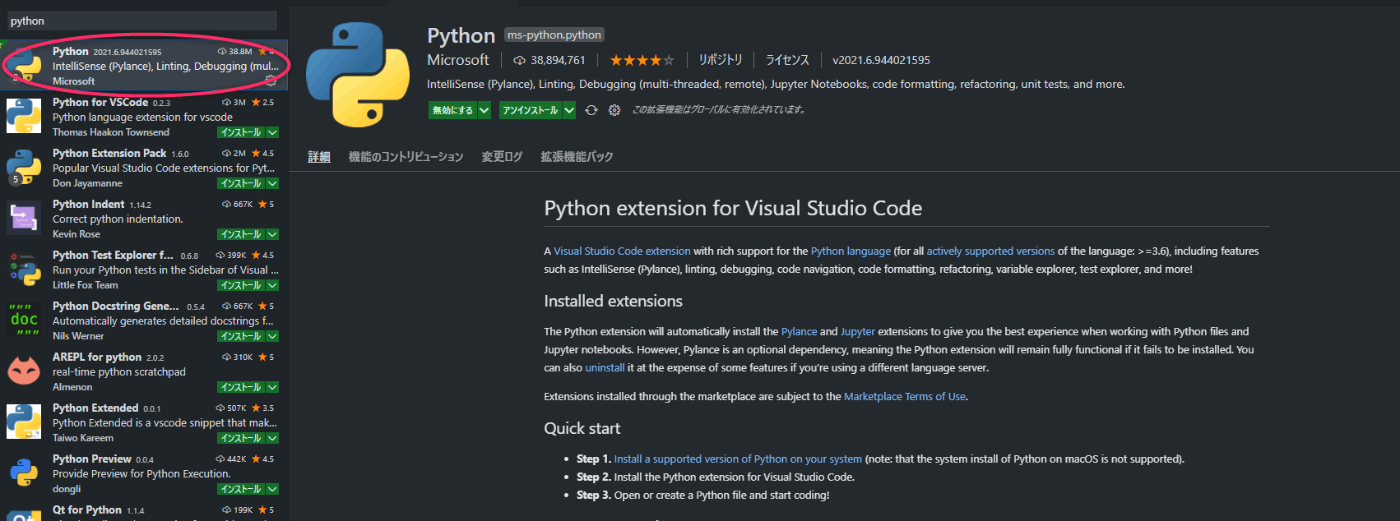Select Python Preview by dongli

pos(144,473)
